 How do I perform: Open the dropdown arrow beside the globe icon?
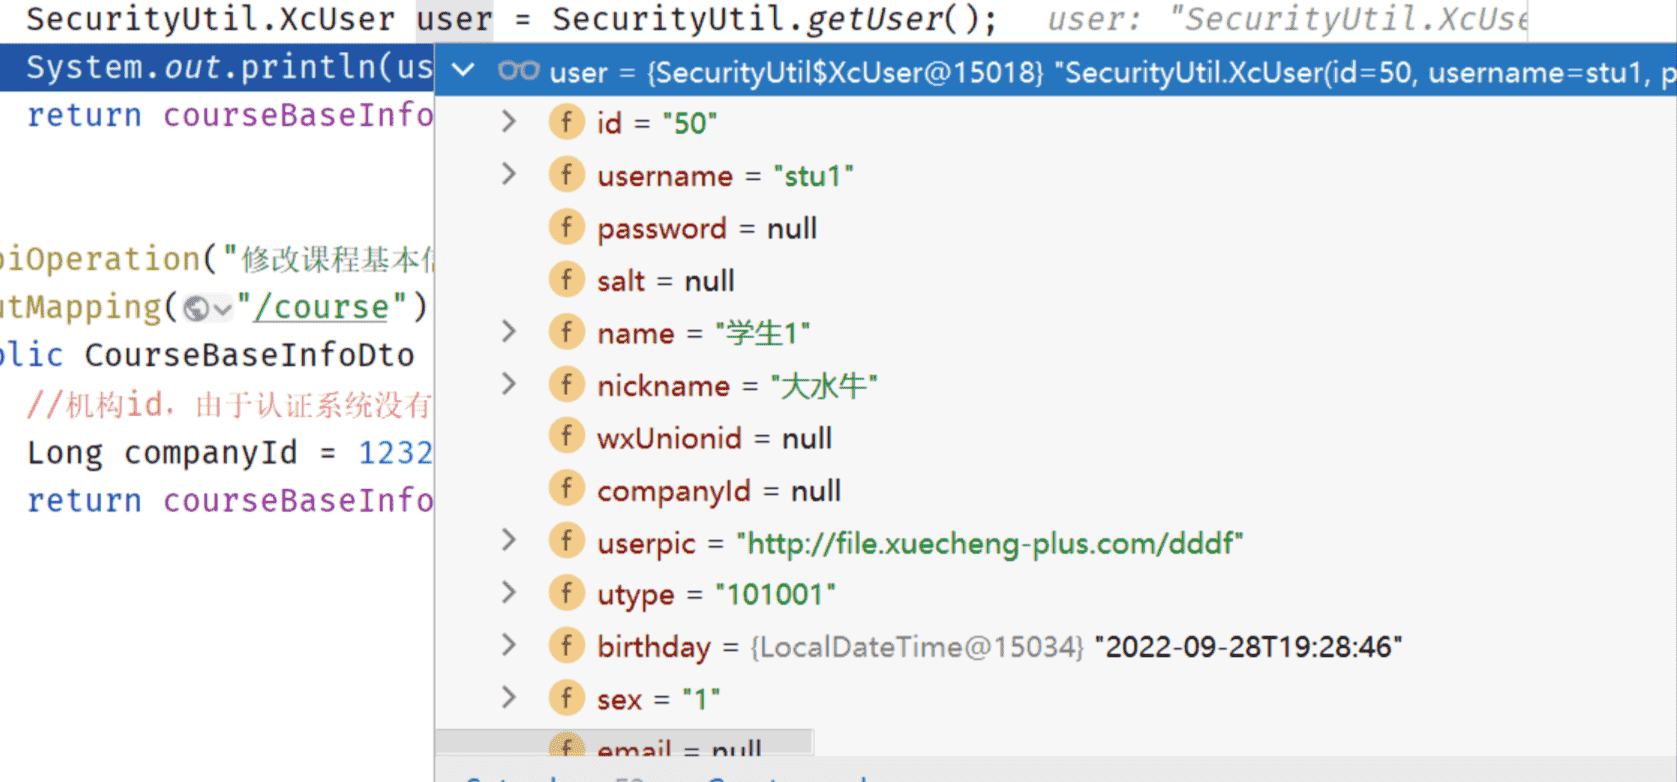(x=222, y=309)
